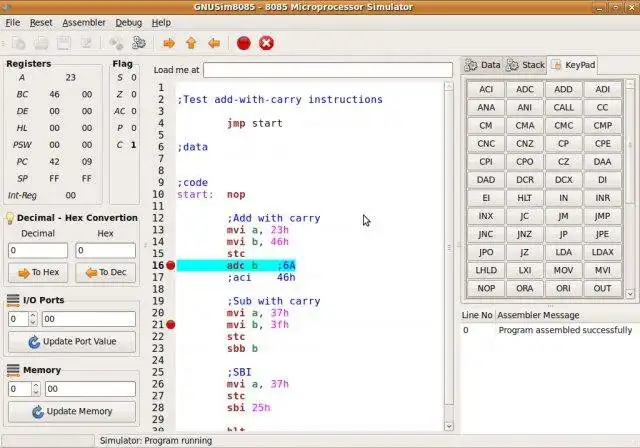Increase the I/O port address spinner
The image size is (640, 448).
click(x=33, y=315)
